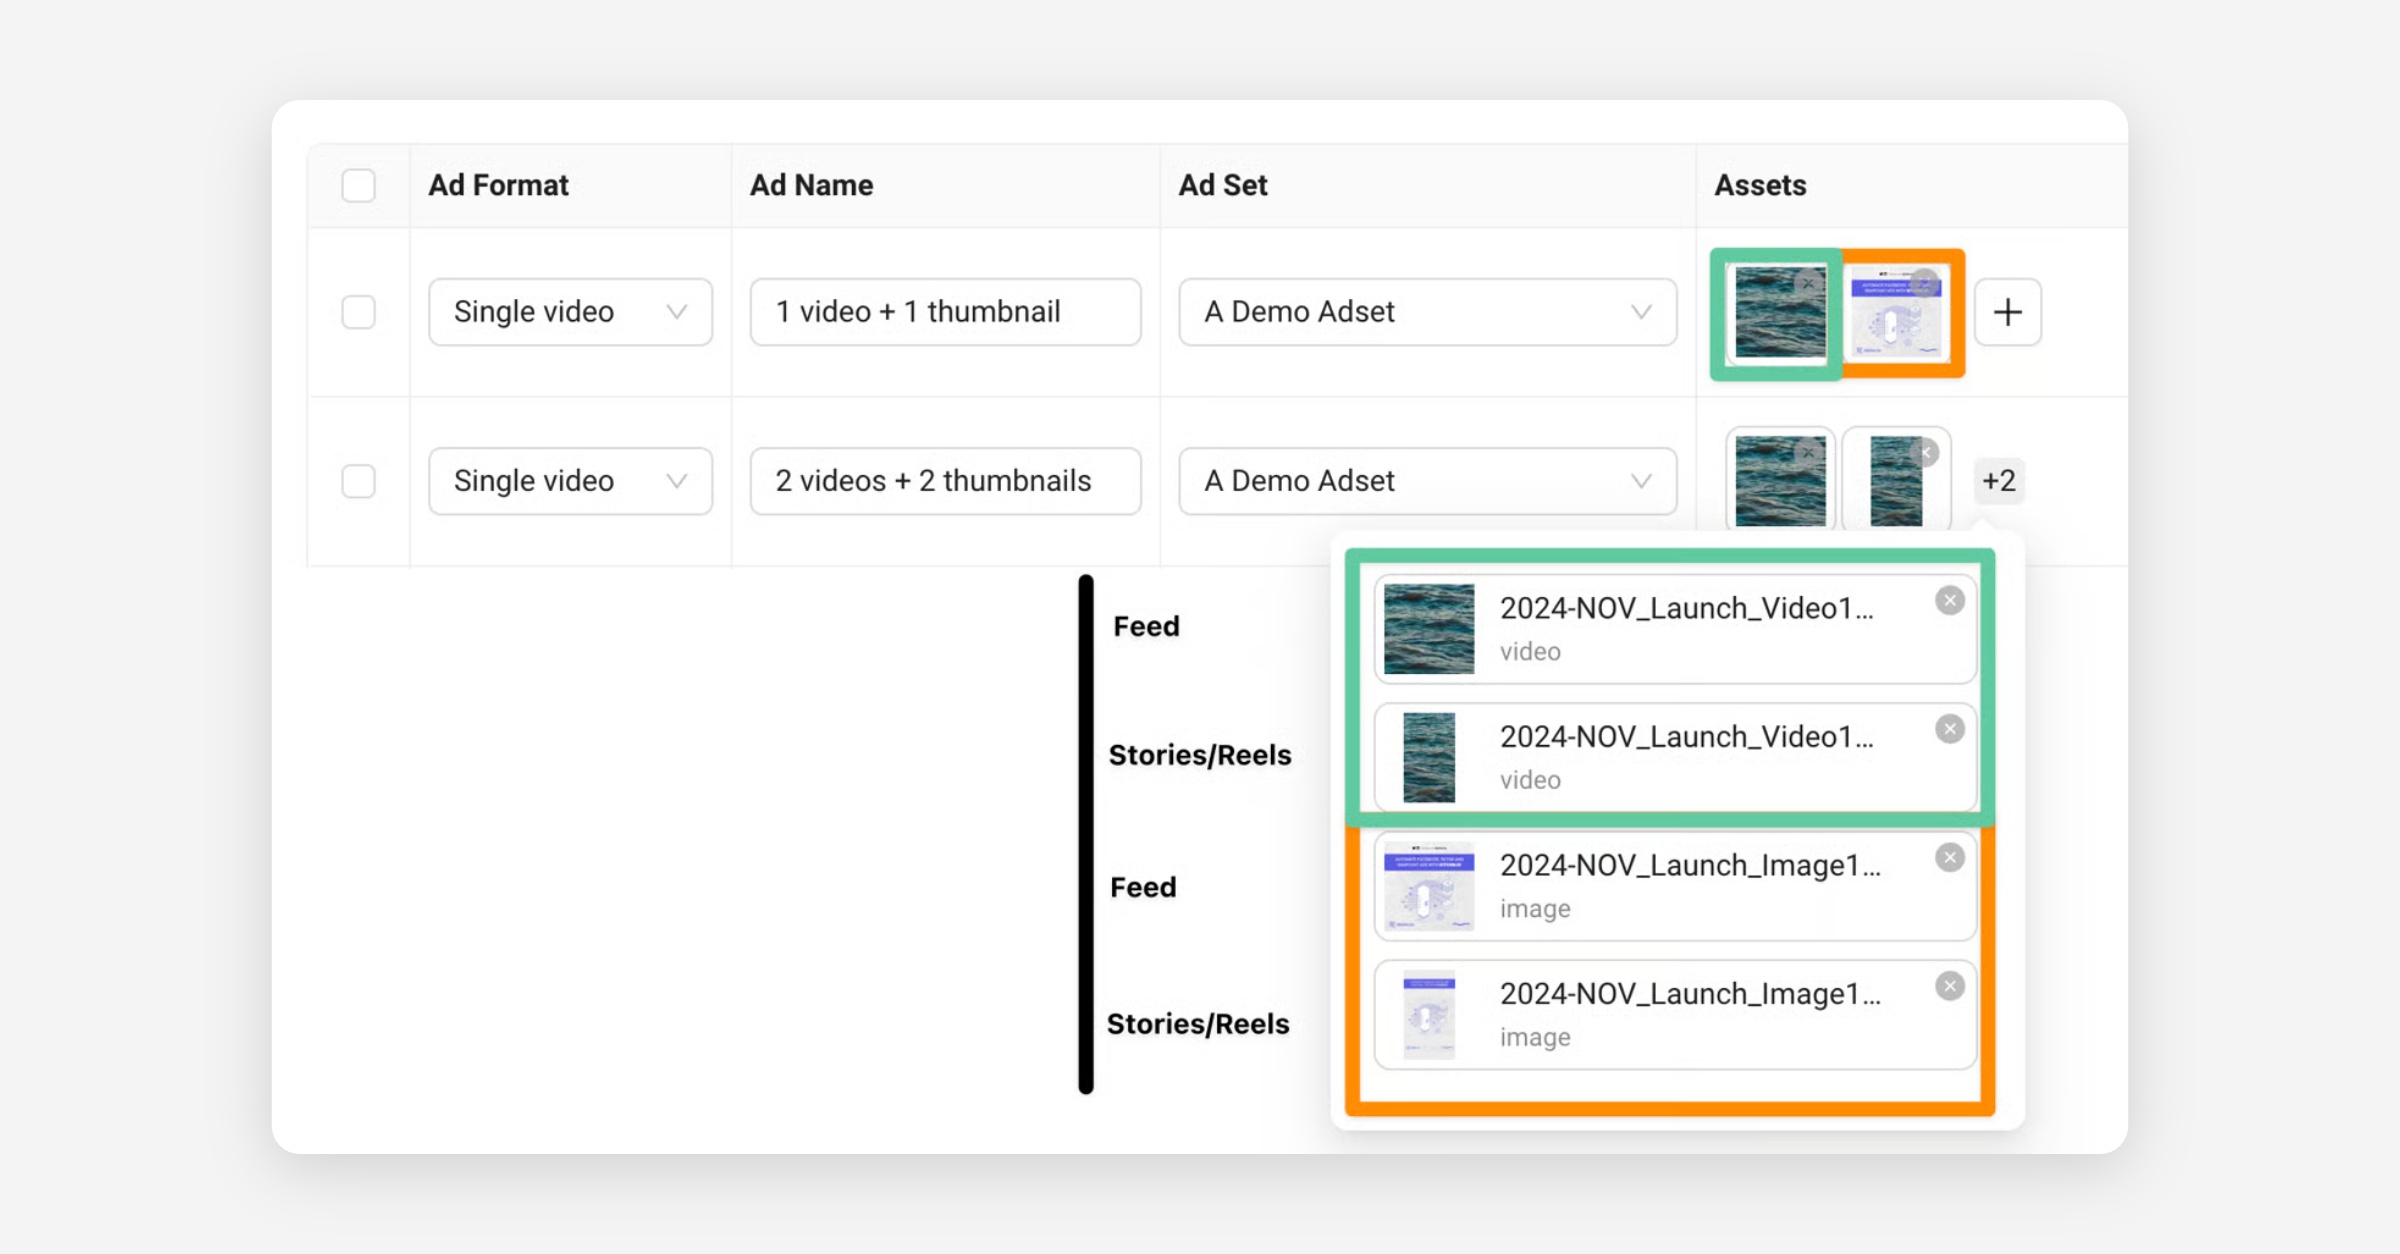Expand the A Demo Adset dropdown in the first row

point(1427,312)
